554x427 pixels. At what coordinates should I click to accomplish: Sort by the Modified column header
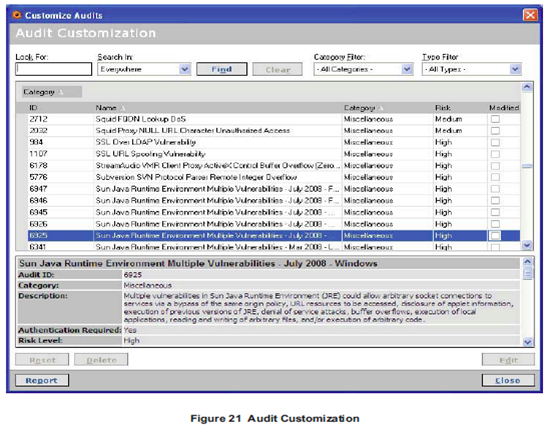(x=504, y=108)
